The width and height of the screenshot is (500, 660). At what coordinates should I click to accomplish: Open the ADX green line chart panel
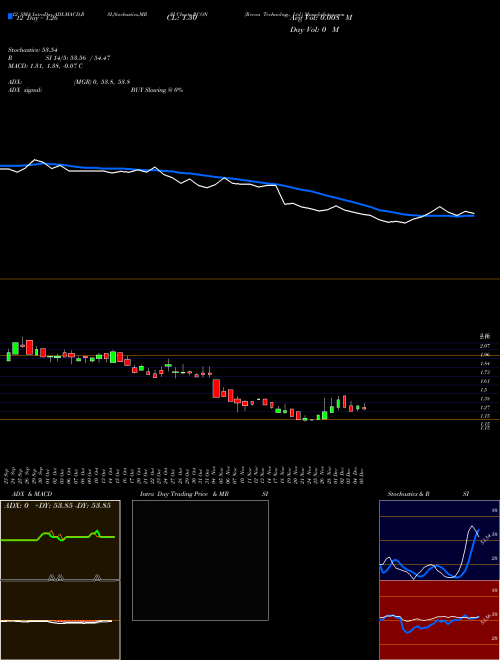pyautogui.click(x=60, y=540)
